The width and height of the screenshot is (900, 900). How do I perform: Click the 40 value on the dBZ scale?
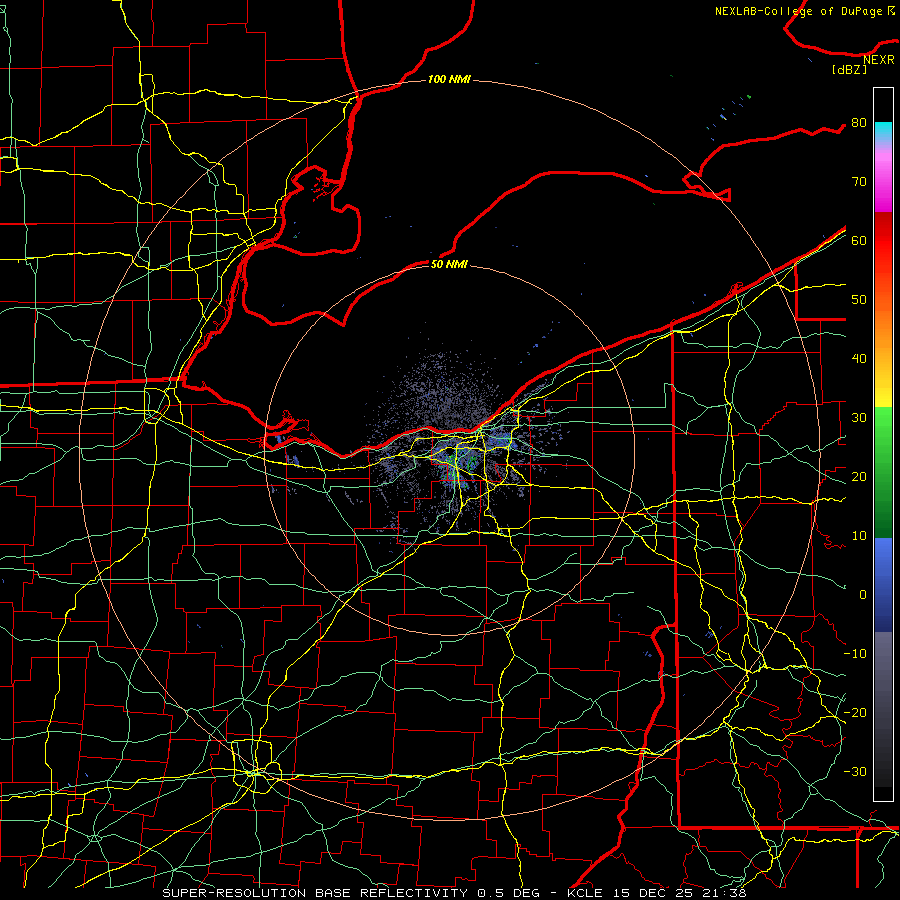coord(859,359)
